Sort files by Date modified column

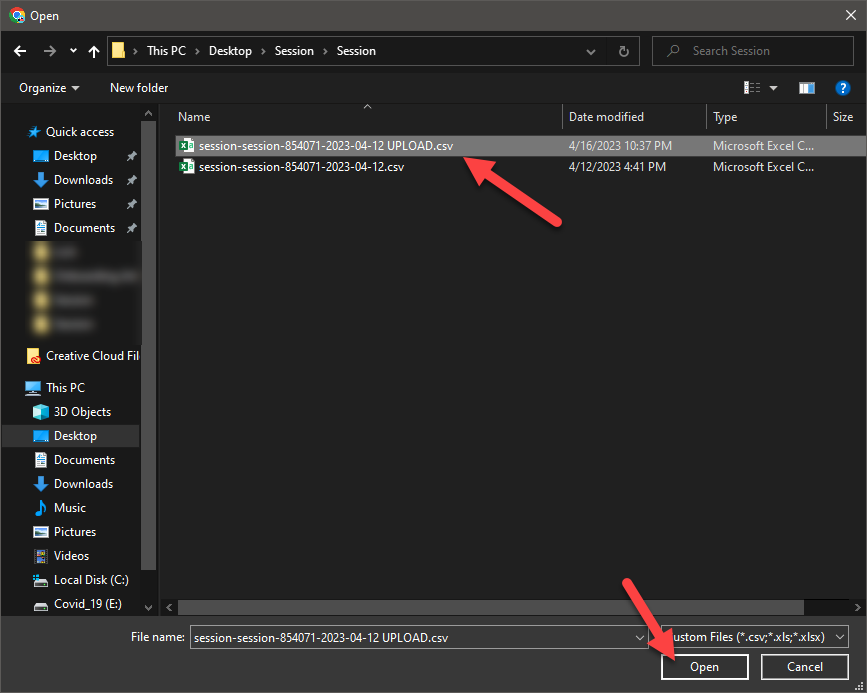click(607, 117)
